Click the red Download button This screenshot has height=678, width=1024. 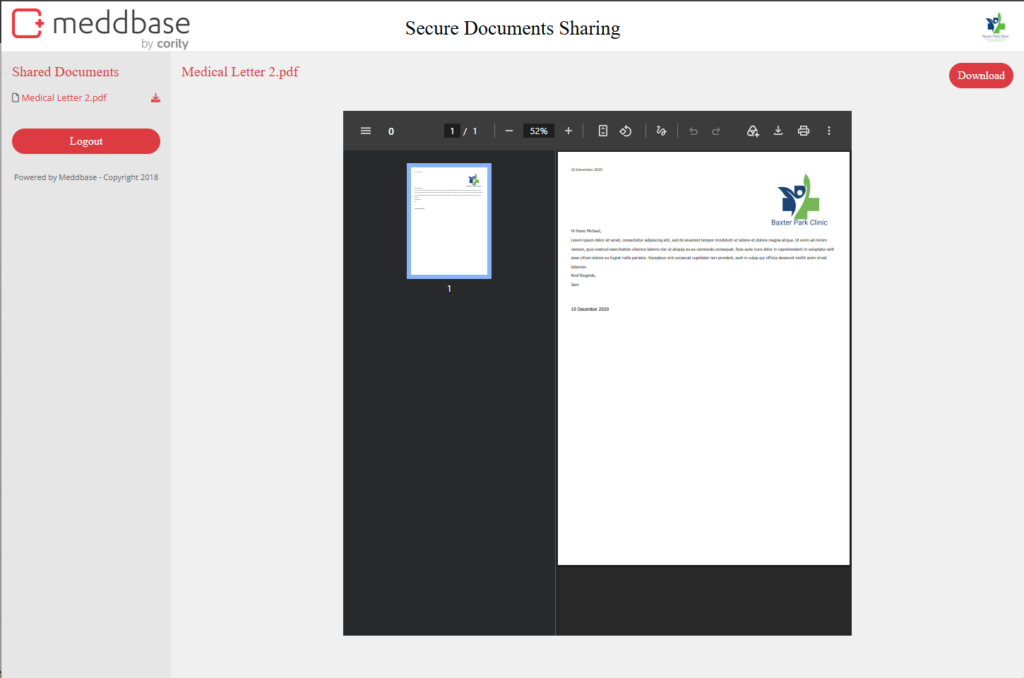click(980, 75)
